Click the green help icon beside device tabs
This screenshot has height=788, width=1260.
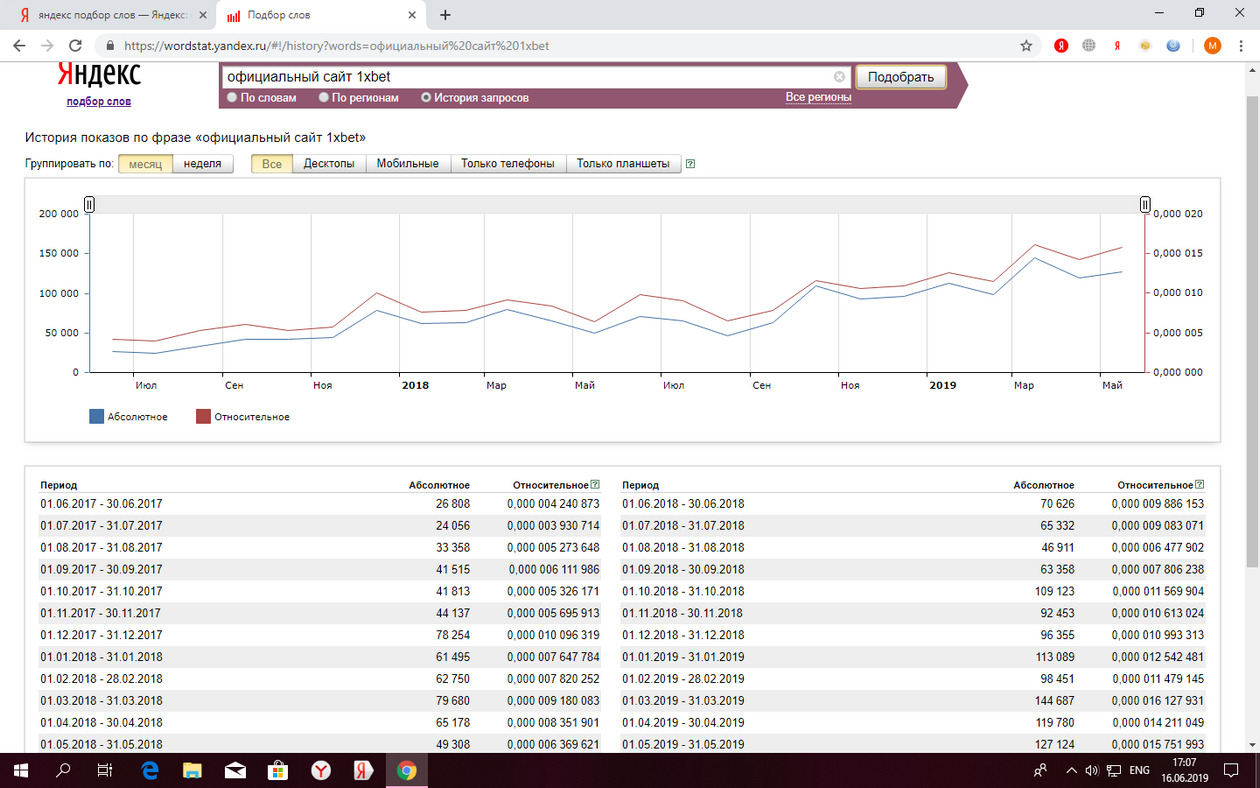[690, 164]
